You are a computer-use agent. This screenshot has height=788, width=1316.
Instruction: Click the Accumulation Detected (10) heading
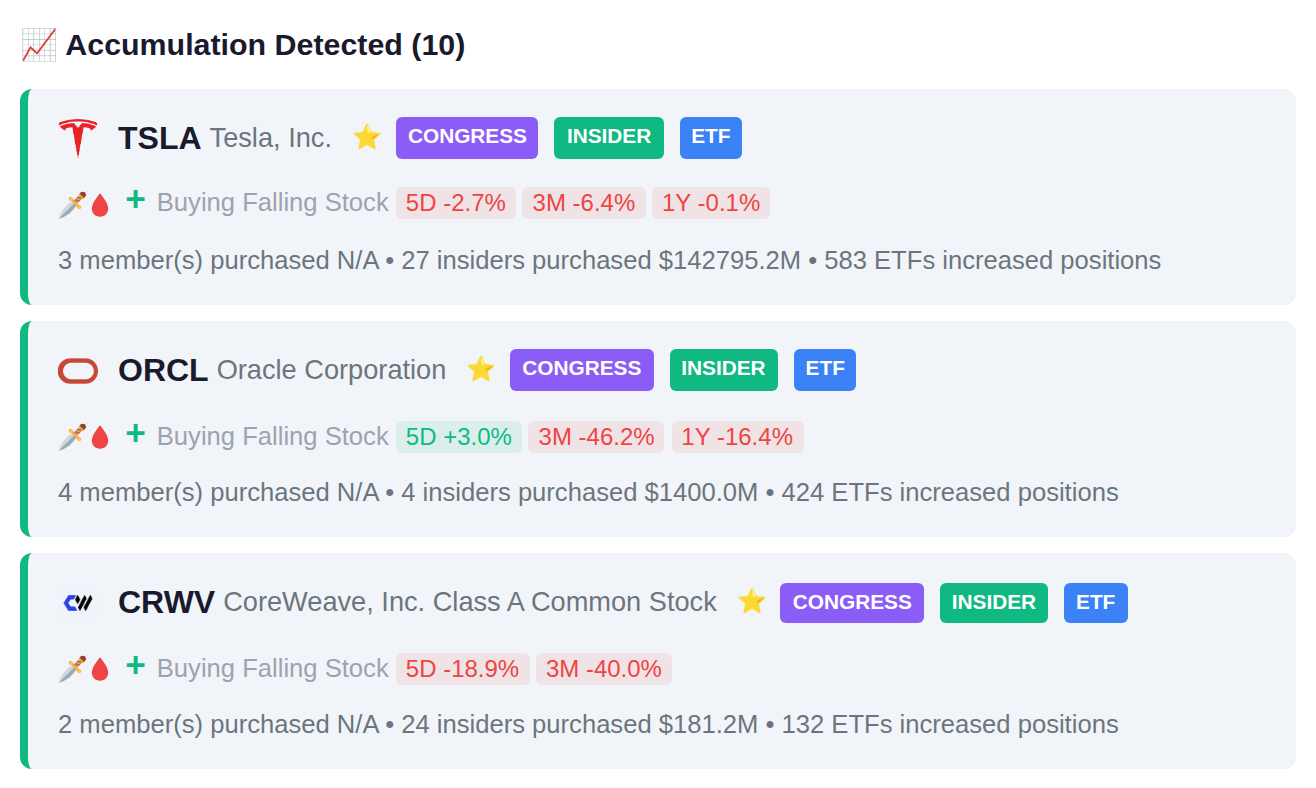[x=265, y=45]
